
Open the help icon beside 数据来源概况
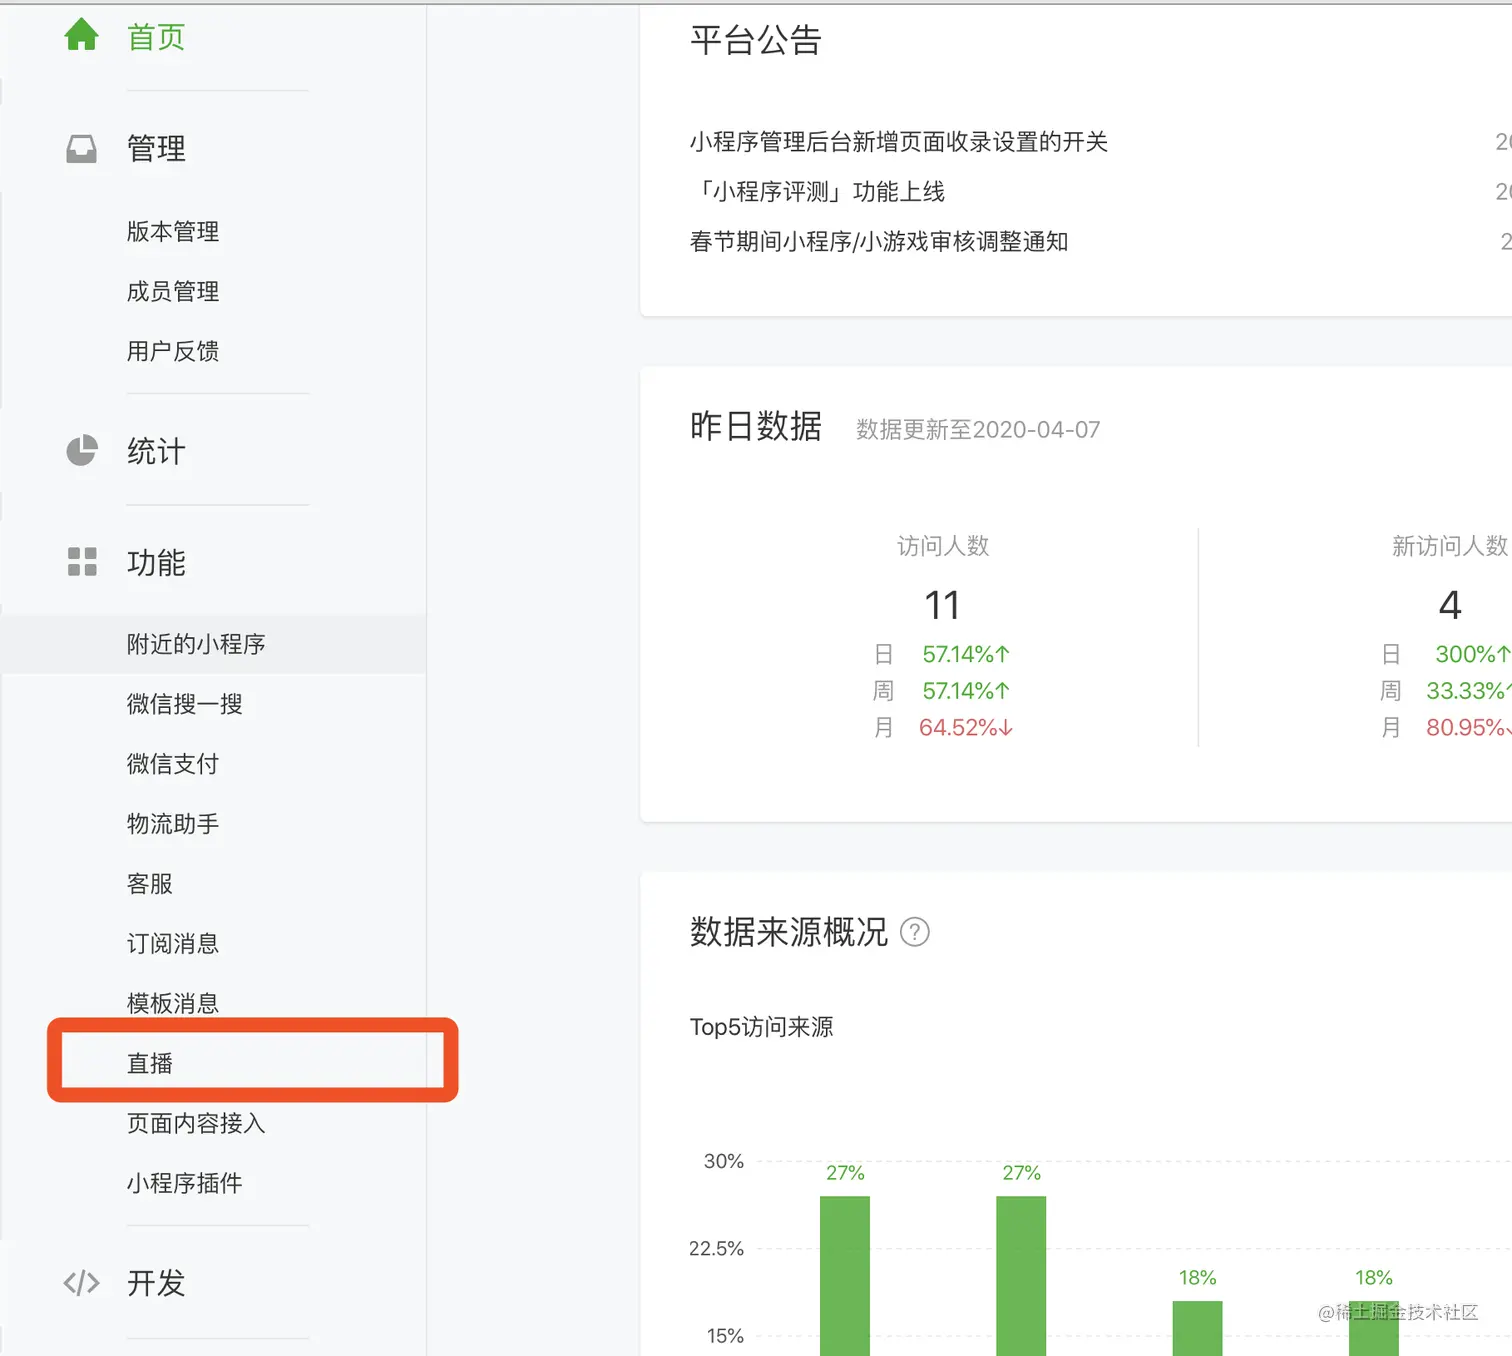[916, 932]
